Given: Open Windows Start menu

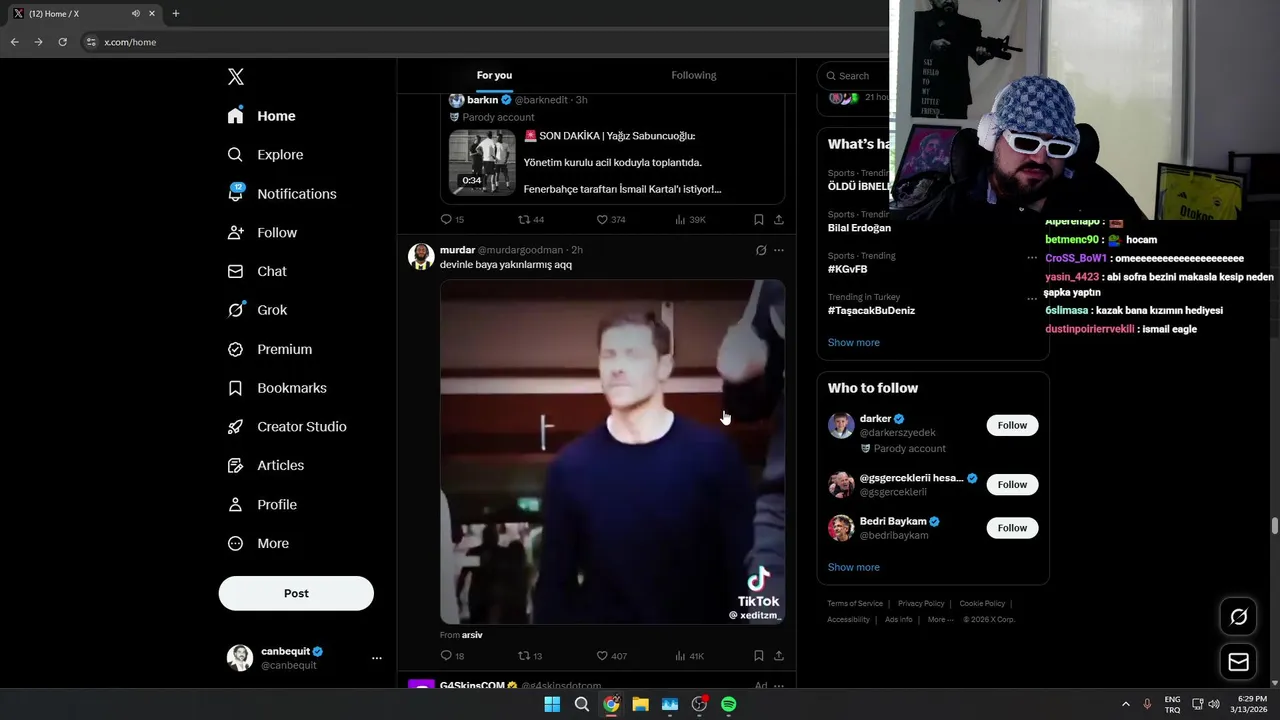Looking at the screenshot, I should [x=552, y=704].
